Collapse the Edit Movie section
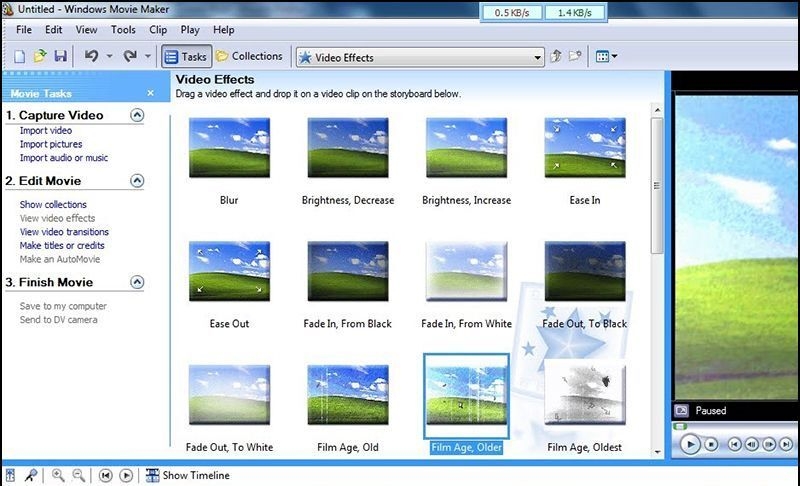The image size is (800, 486). tap(137, 181)
